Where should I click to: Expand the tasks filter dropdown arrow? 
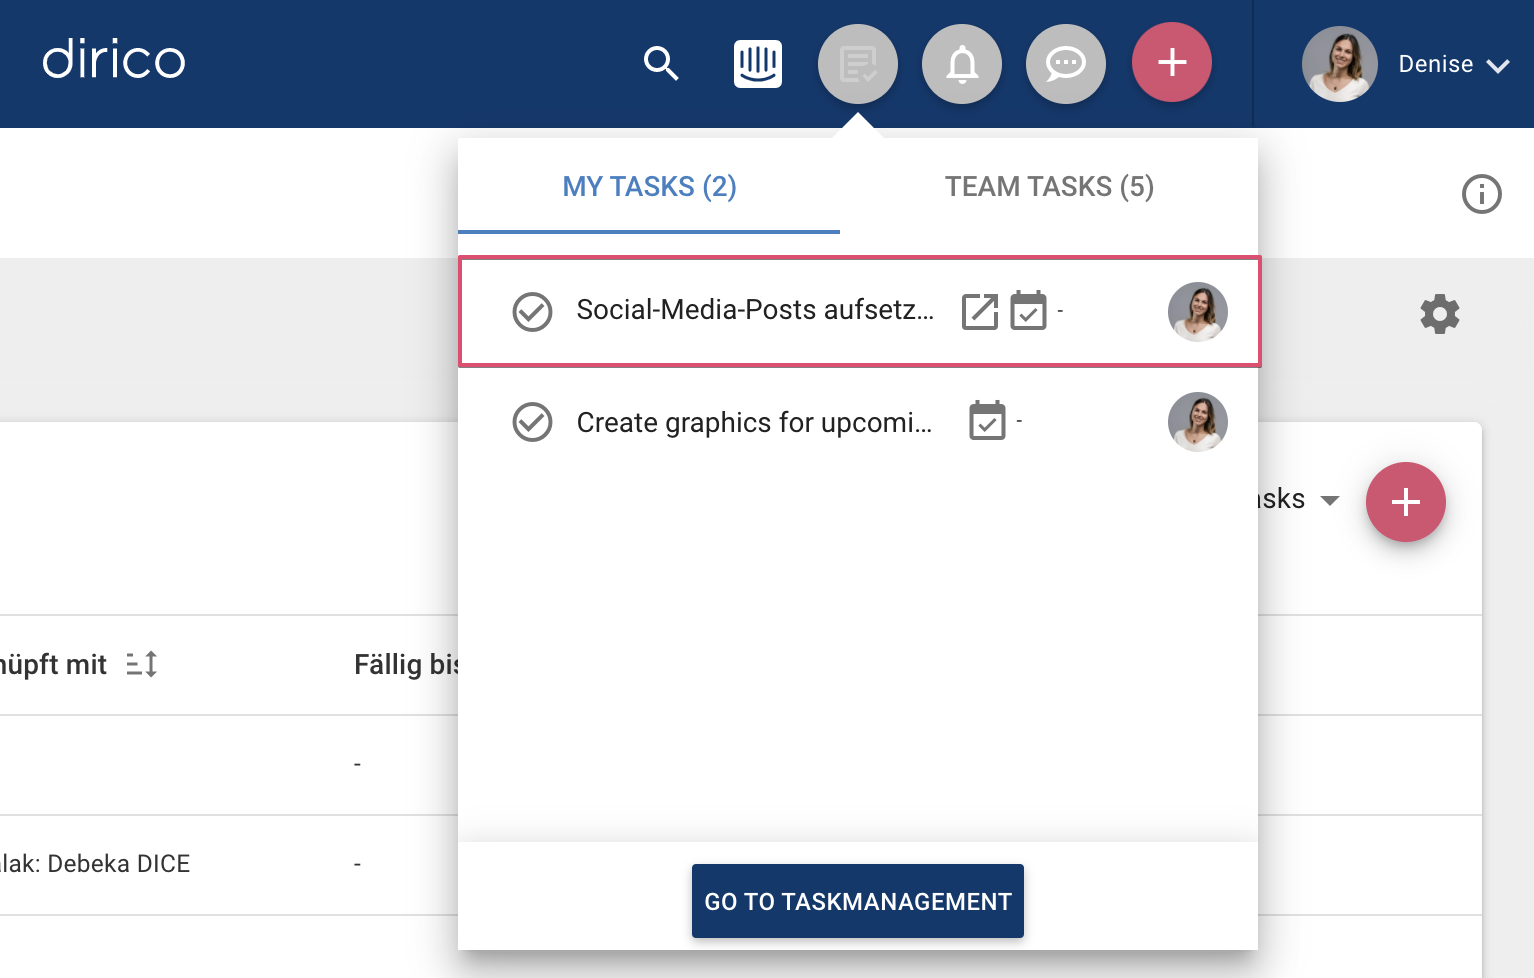point(1330,500)
